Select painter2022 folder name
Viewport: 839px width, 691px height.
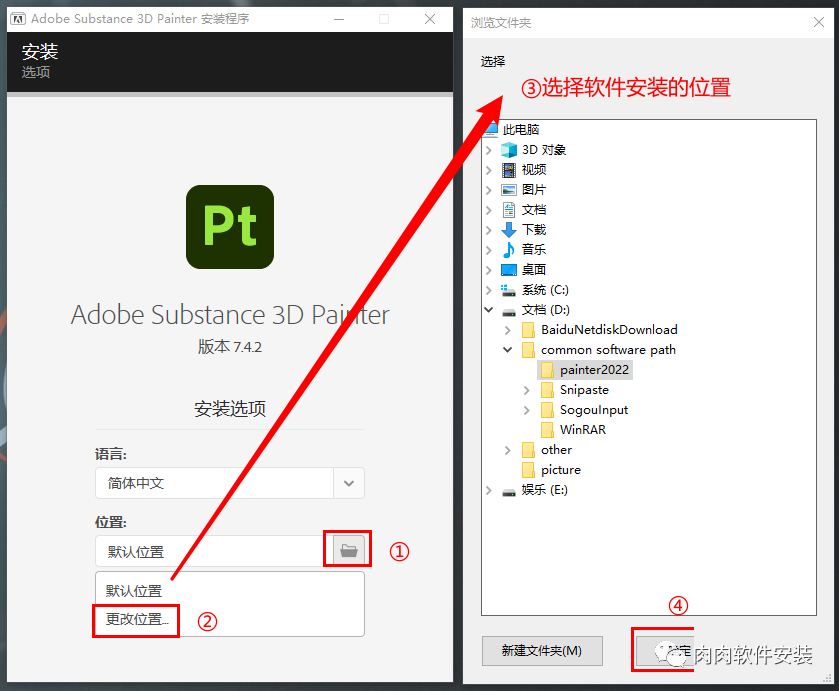[x=594, y=370]
